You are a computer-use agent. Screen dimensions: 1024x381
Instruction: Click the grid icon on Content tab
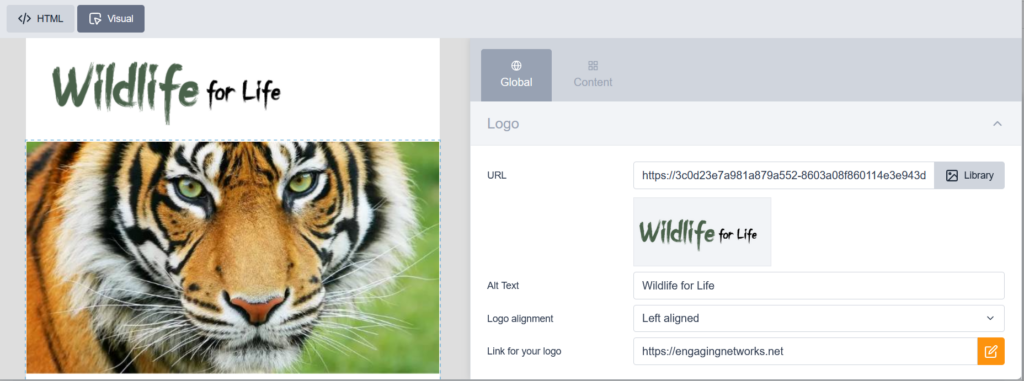[593, 65]
